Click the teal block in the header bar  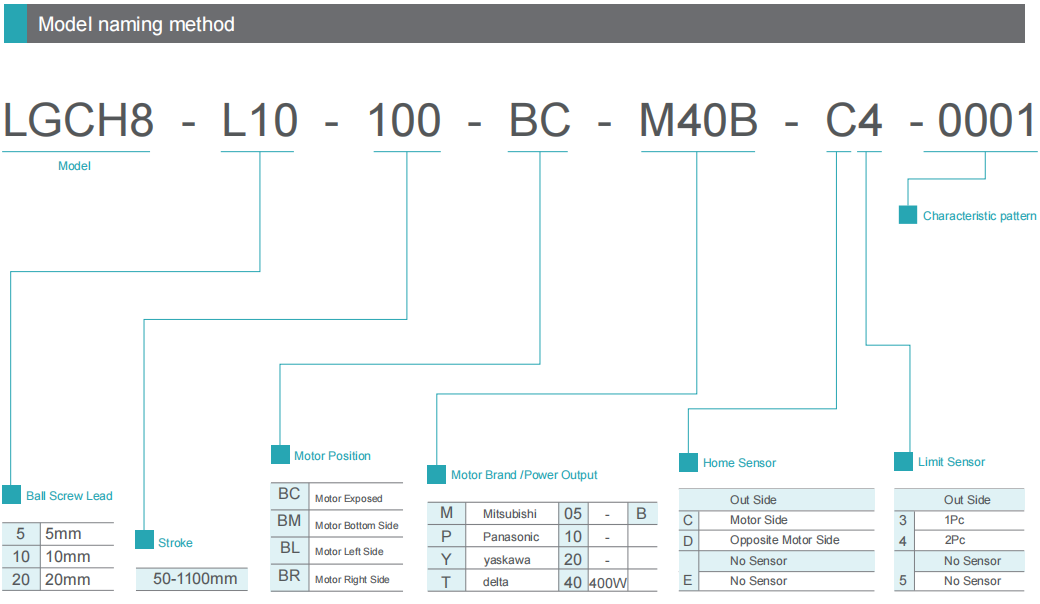click(15, 24)
